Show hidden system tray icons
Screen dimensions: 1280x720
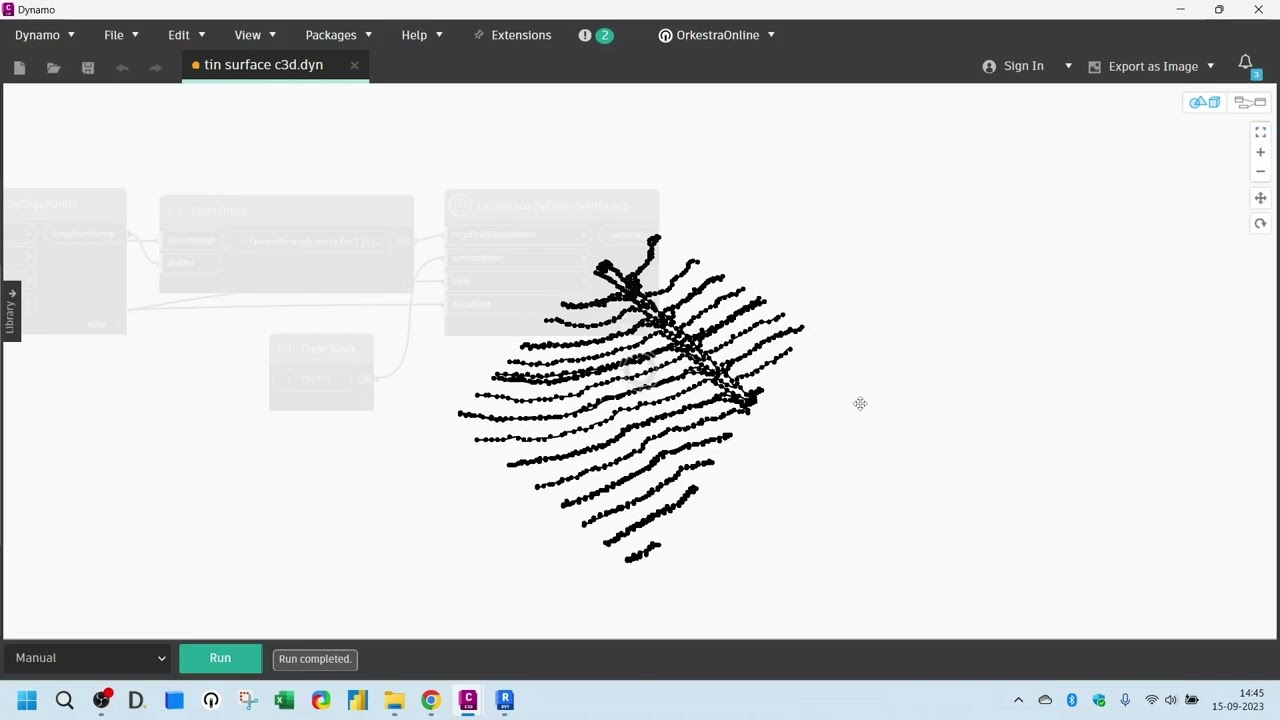(x=1018, y=700)
